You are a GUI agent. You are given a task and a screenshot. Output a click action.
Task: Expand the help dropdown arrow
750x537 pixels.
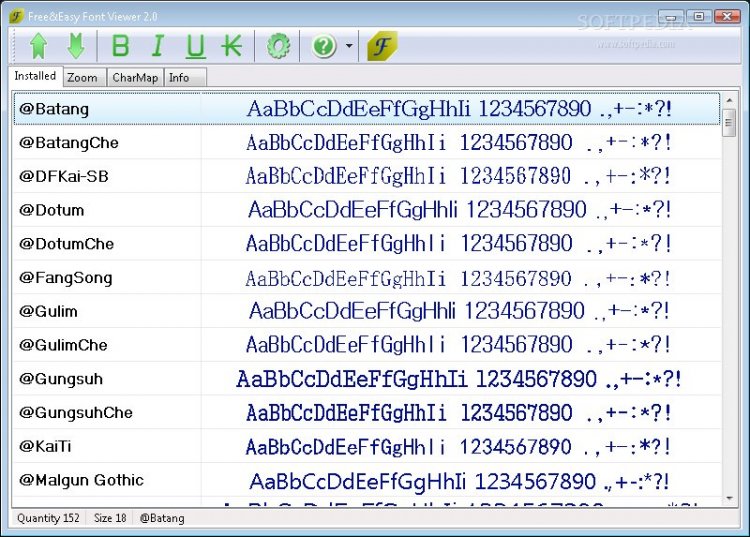coord(349,46)
